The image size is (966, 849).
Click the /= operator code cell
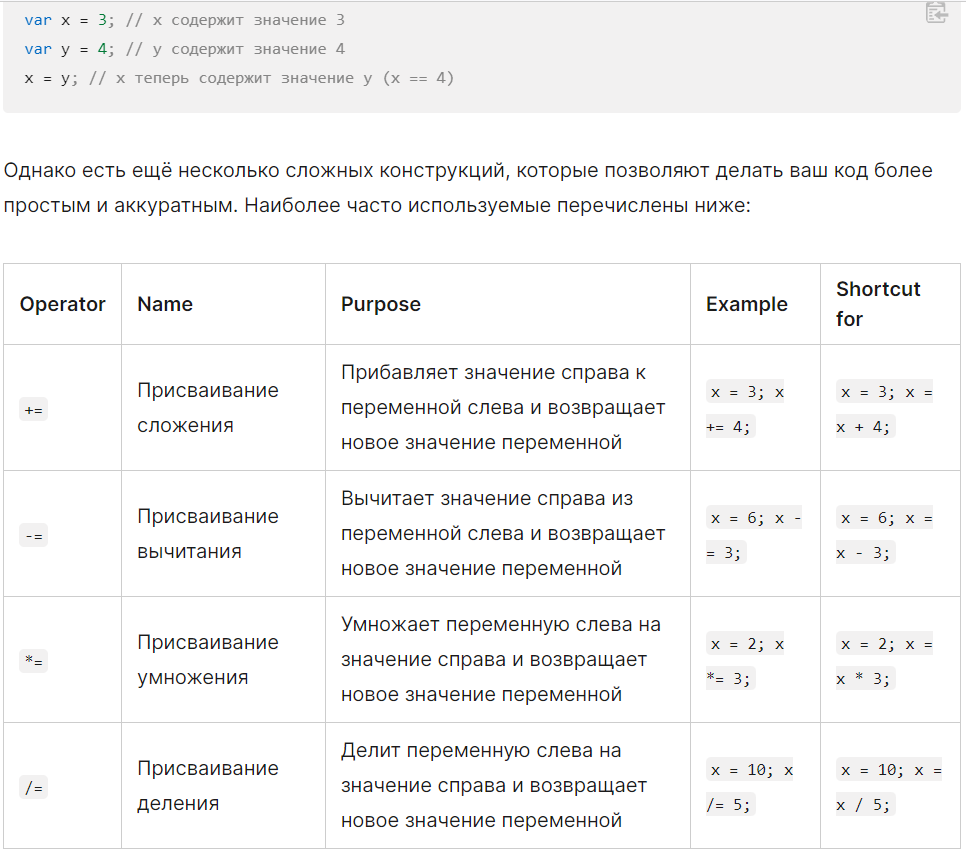click(x=33, y=787)
